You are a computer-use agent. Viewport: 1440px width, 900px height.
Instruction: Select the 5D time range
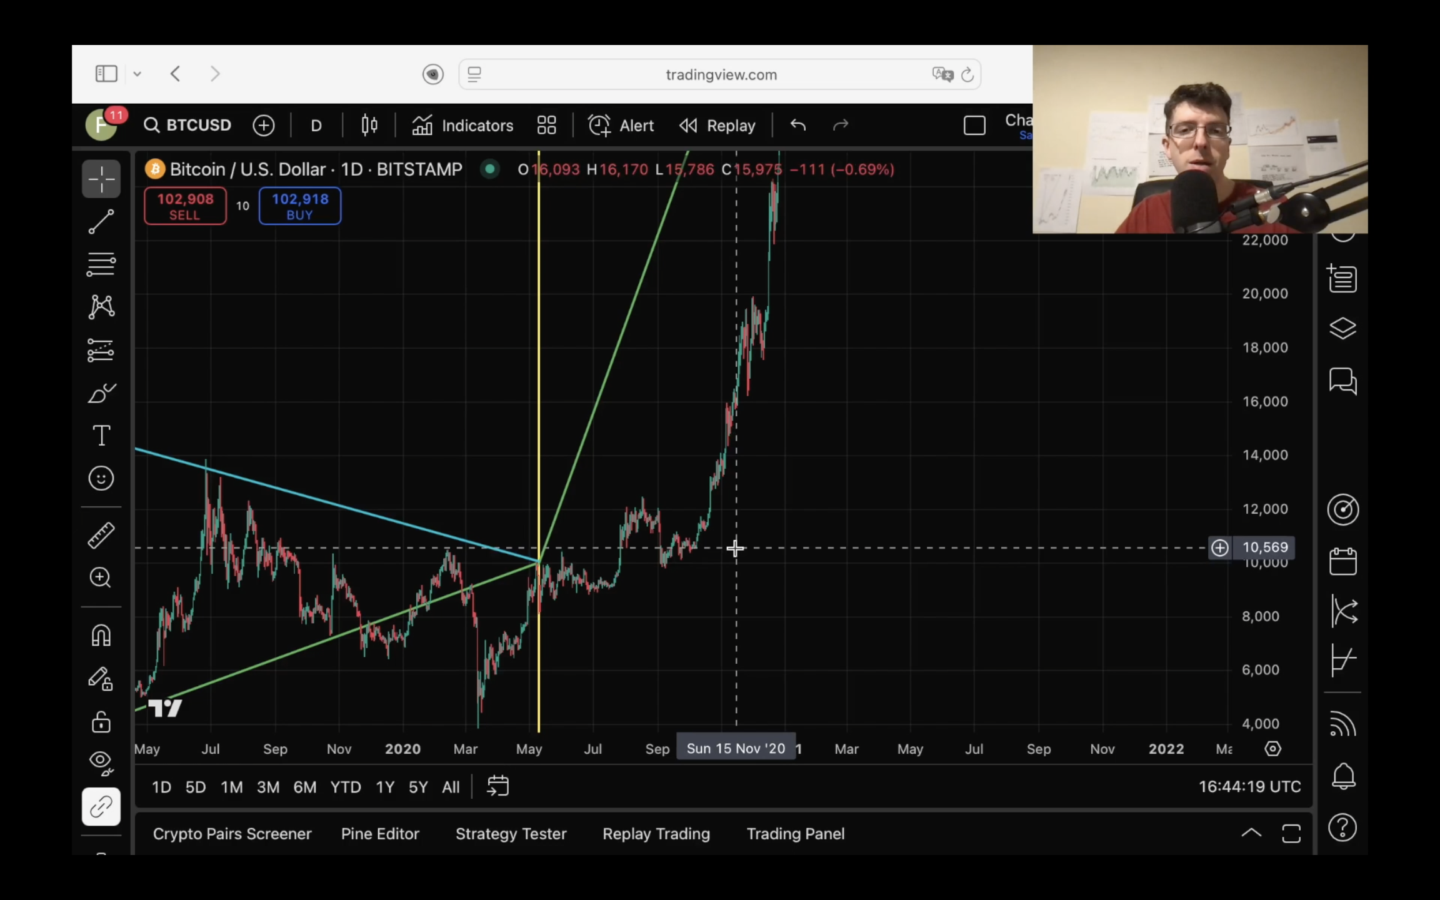click(x=196, y=787)
